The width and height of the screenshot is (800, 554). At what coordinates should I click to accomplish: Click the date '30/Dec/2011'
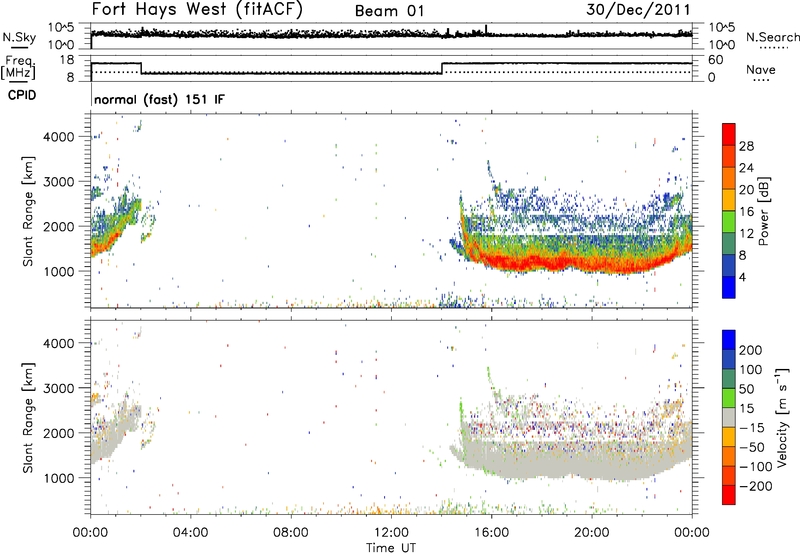click(638, 10)
